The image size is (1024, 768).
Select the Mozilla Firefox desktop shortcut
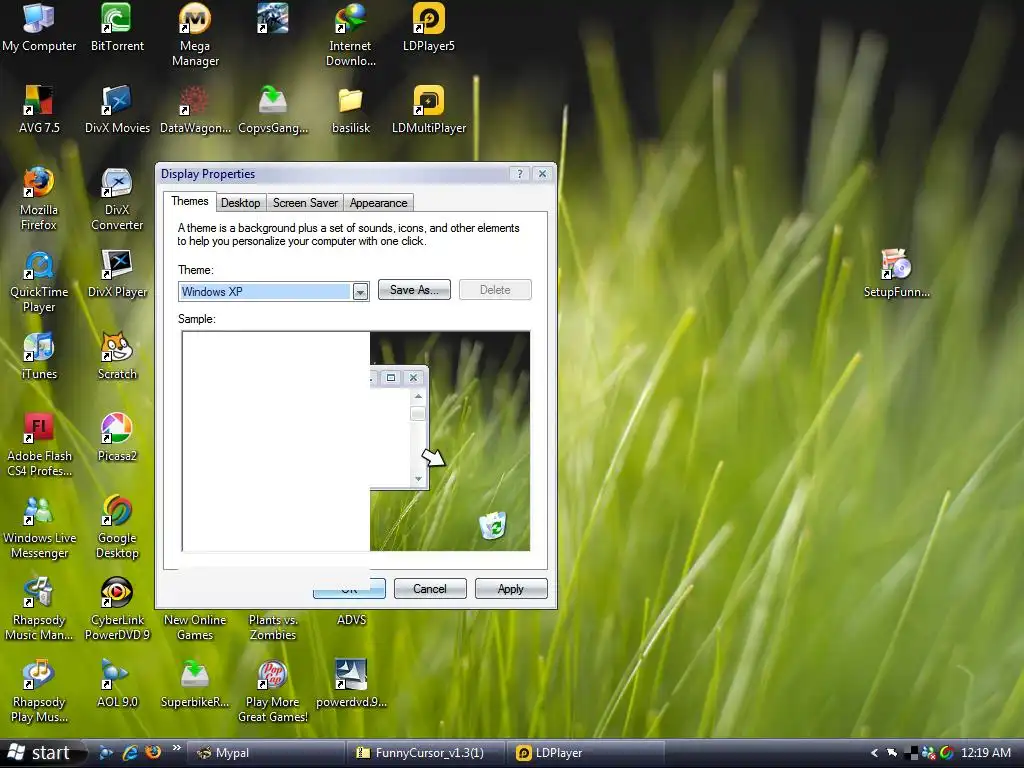click(39, 199)
